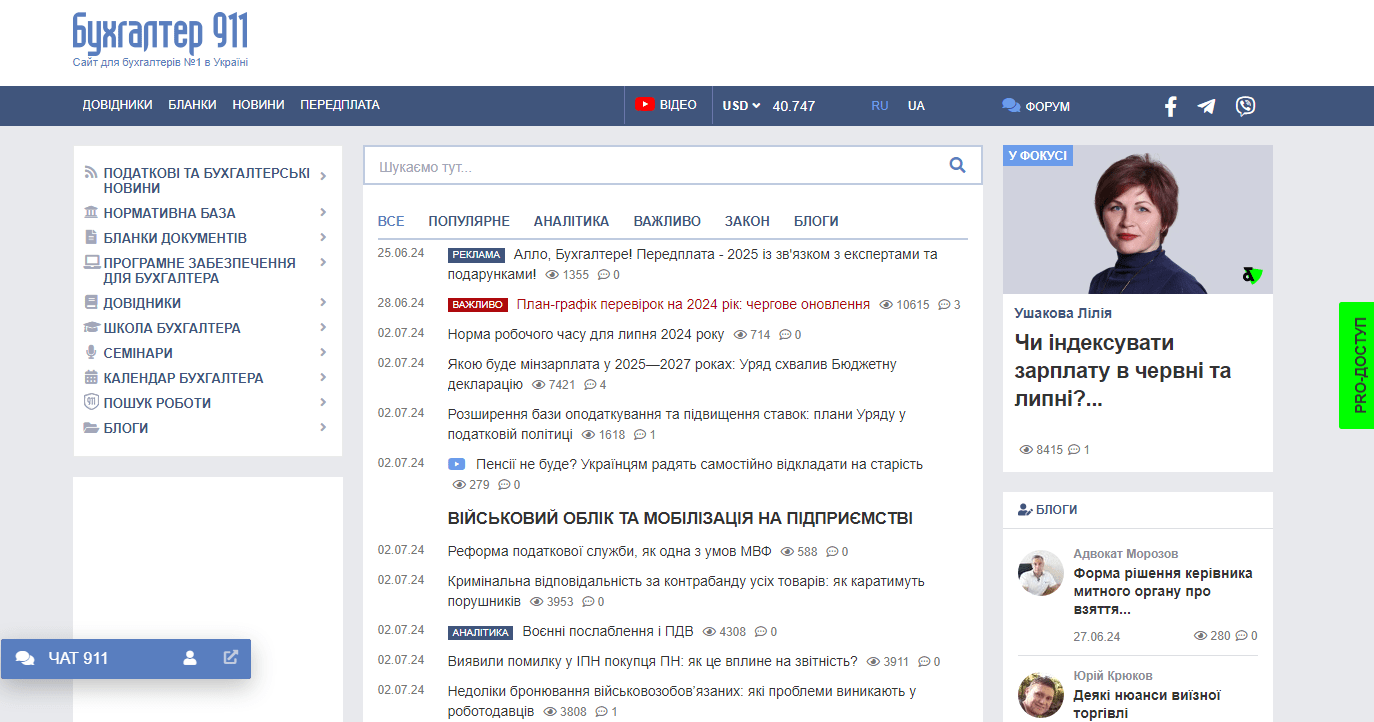Image resolution: width=1374 pixels, height=722 pixels.
Task: Click the РЕКЛАМА badge label
Action: (476, 255)
